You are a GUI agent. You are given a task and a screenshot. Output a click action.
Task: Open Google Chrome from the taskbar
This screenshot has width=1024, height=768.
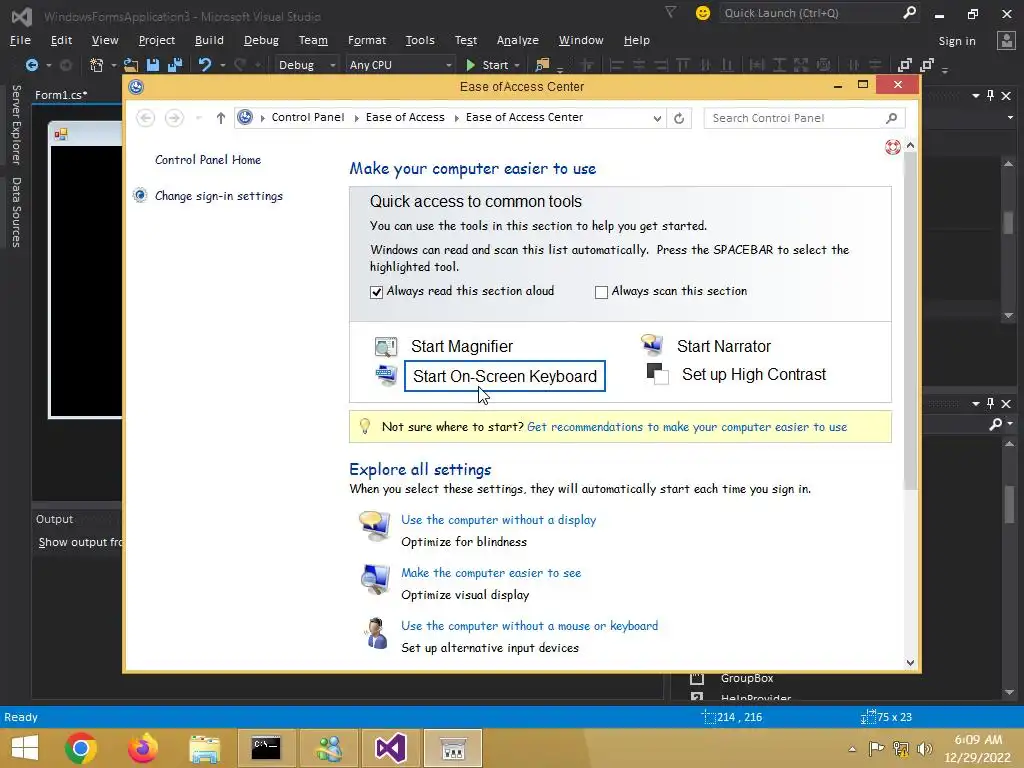(x=81, y=748)
